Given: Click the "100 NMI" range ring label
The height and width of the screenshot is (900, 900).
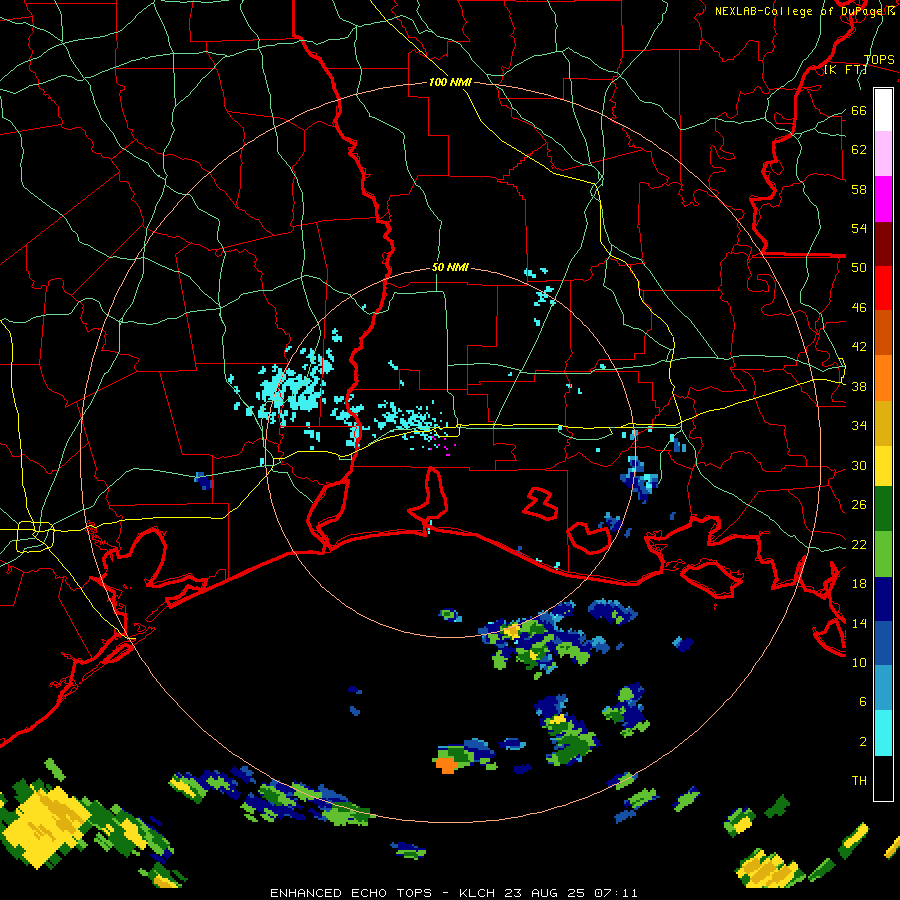Looking at the screenshot, I should click(450, 82).
